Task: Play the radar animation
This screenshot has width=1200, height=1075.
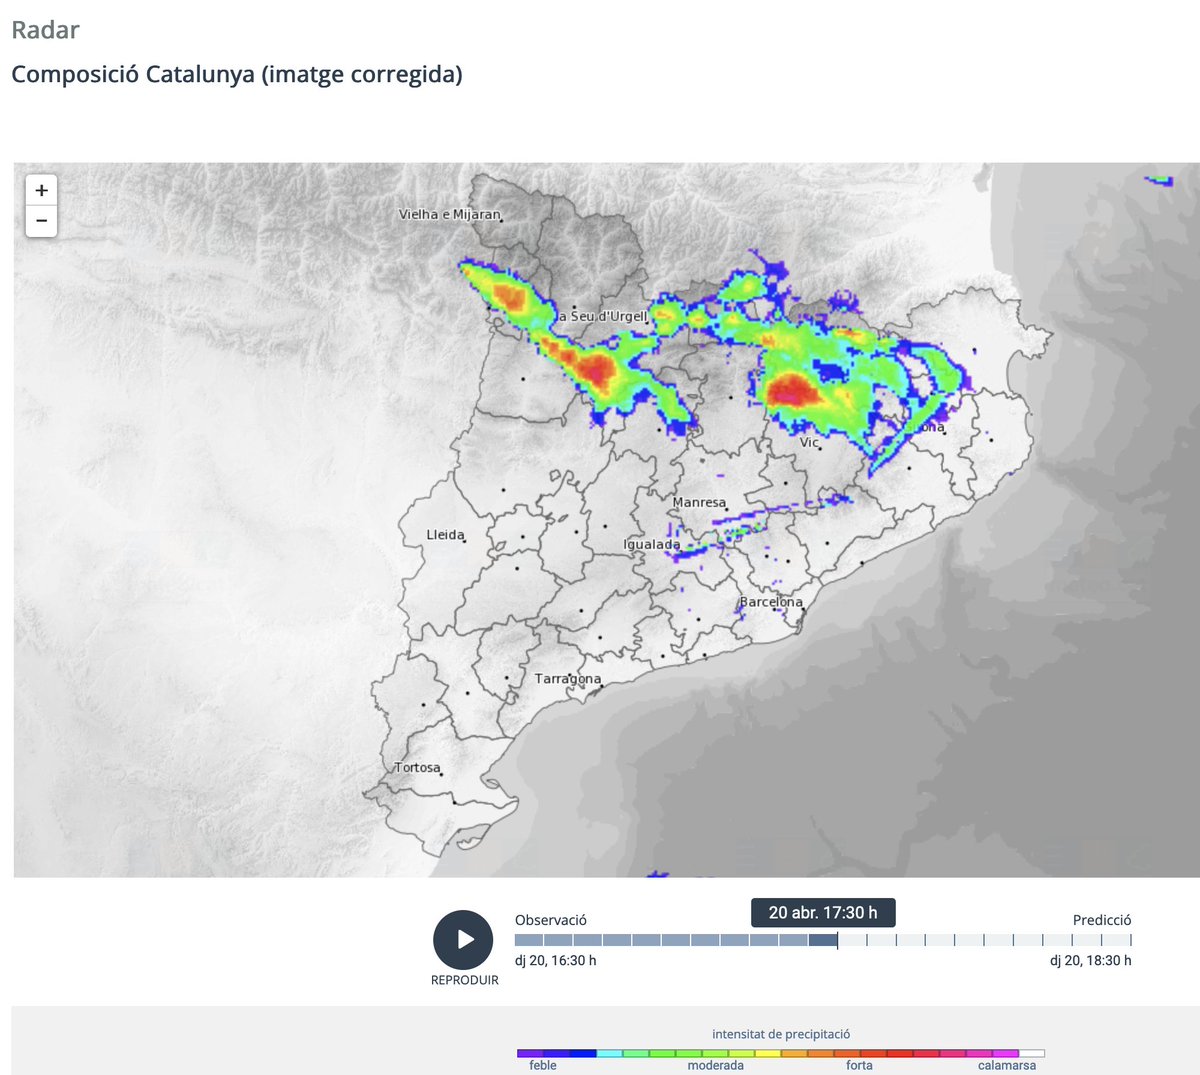Action: tap(463, 940)
